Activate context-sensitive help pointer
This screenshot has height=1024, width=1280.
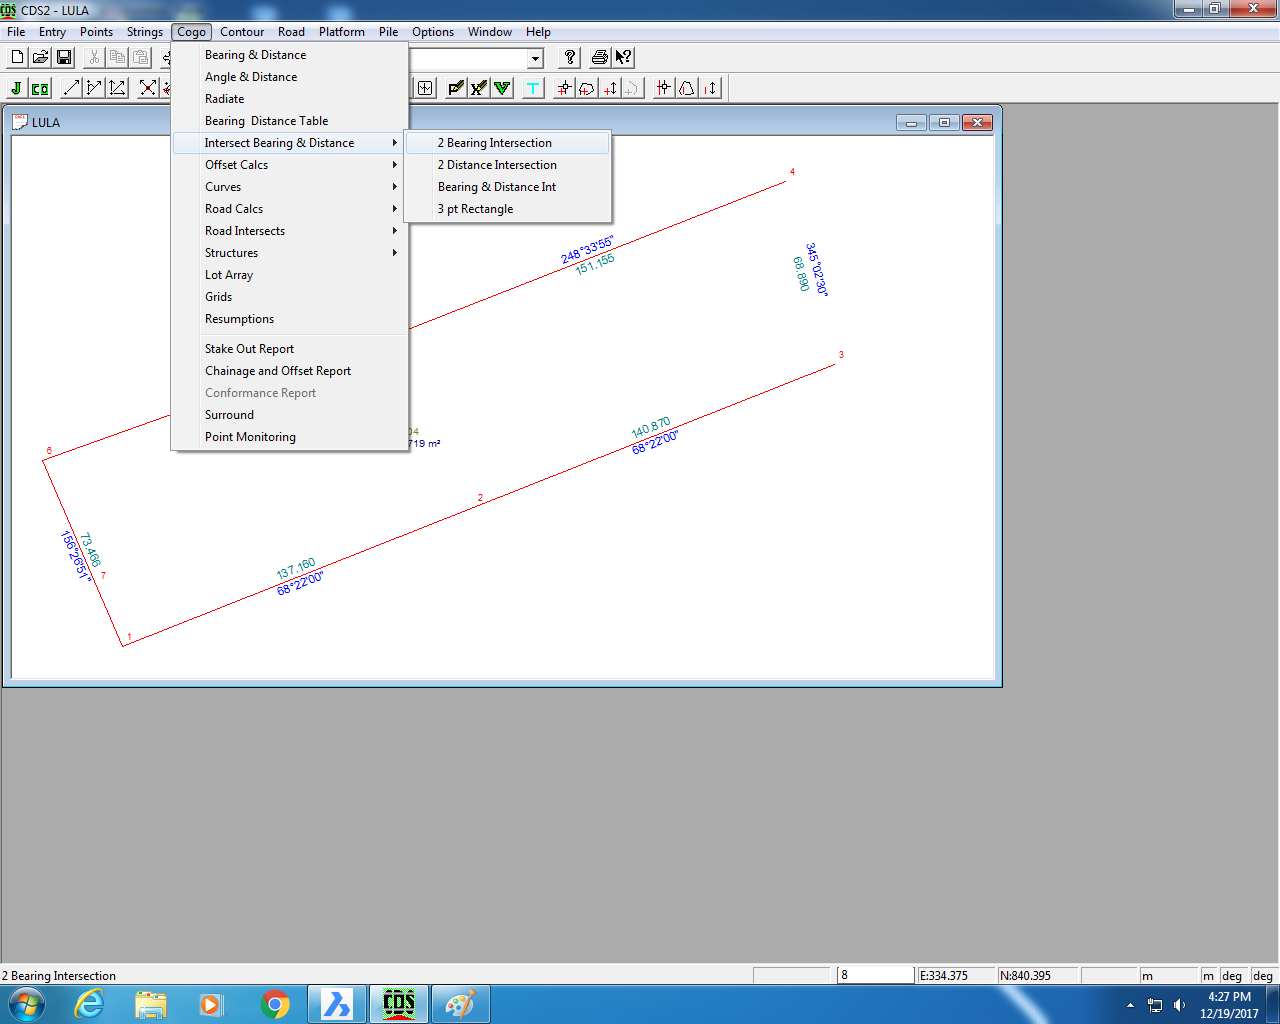(622, 57)
